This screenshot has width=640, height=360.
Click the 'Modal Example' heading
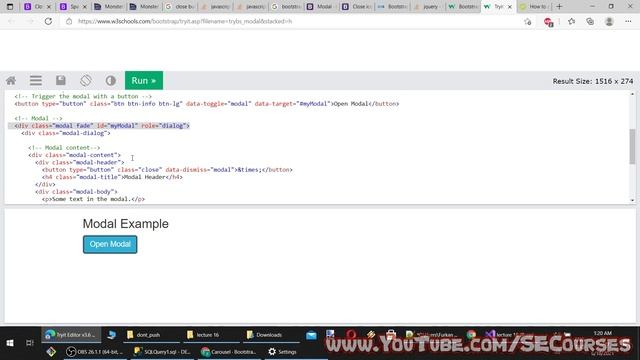[126, 224]
